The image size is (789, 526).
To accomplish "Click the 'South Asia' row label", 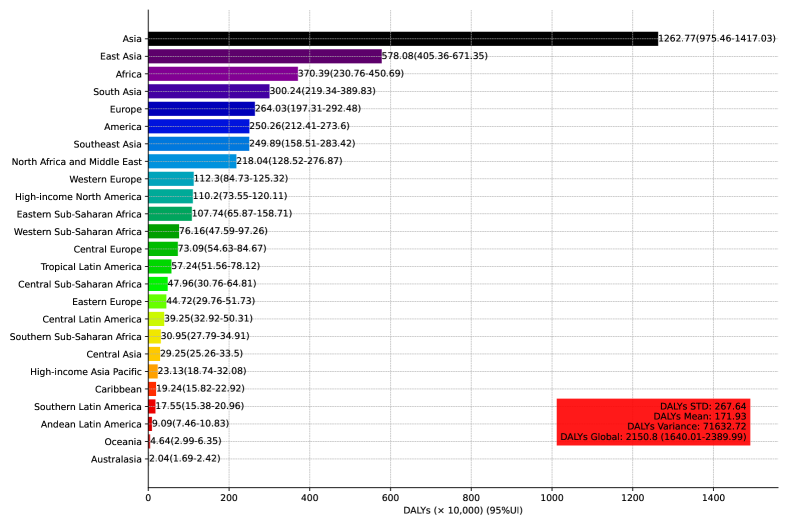I will coord(117,92).
